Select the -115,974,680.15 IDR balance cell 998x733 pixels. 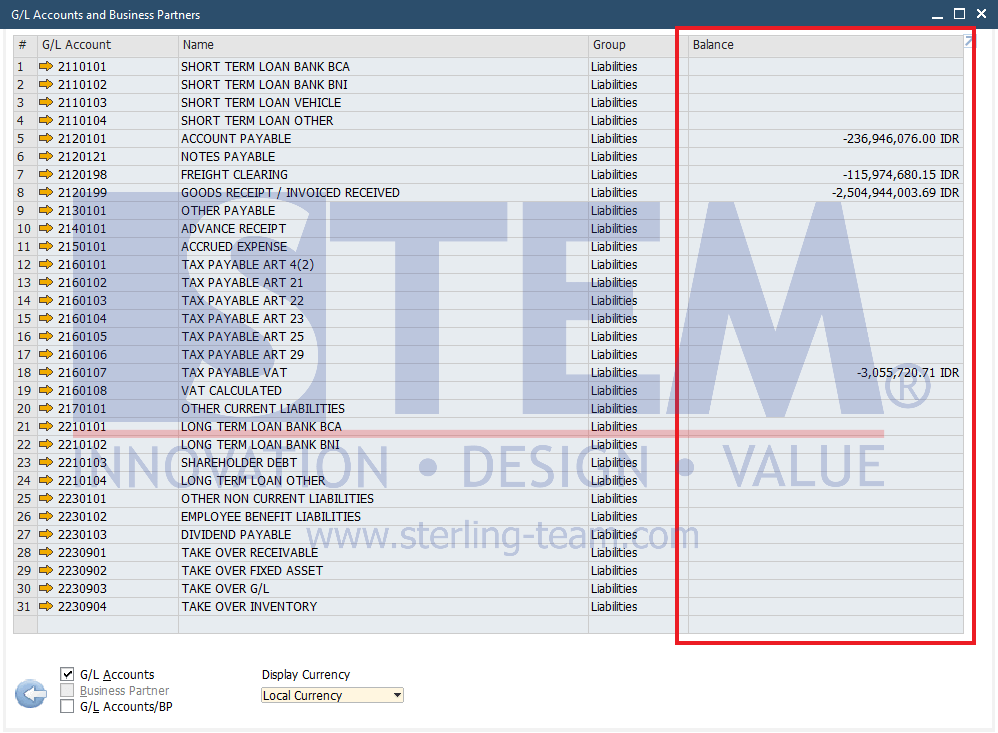point(826,174)
